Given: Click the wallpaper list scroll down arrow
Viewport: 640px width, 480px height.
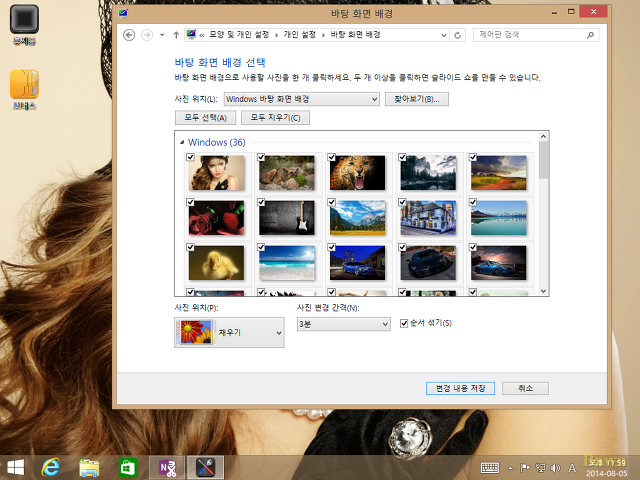Looking at the screenshot, I should 543,291.
